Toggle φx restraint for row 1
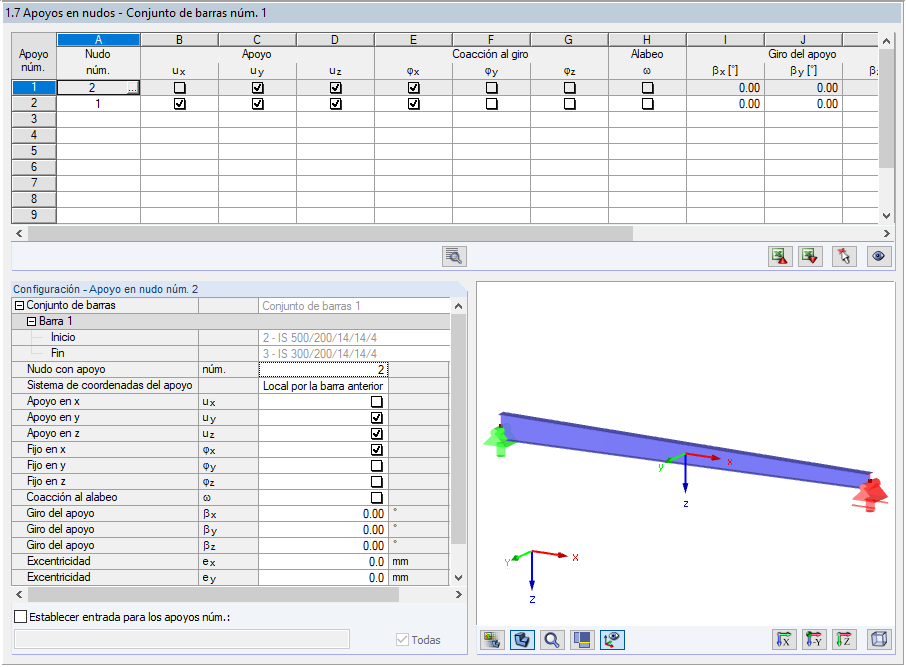The height and width of the screenshot is (667, 906). (x=414, y=88)
